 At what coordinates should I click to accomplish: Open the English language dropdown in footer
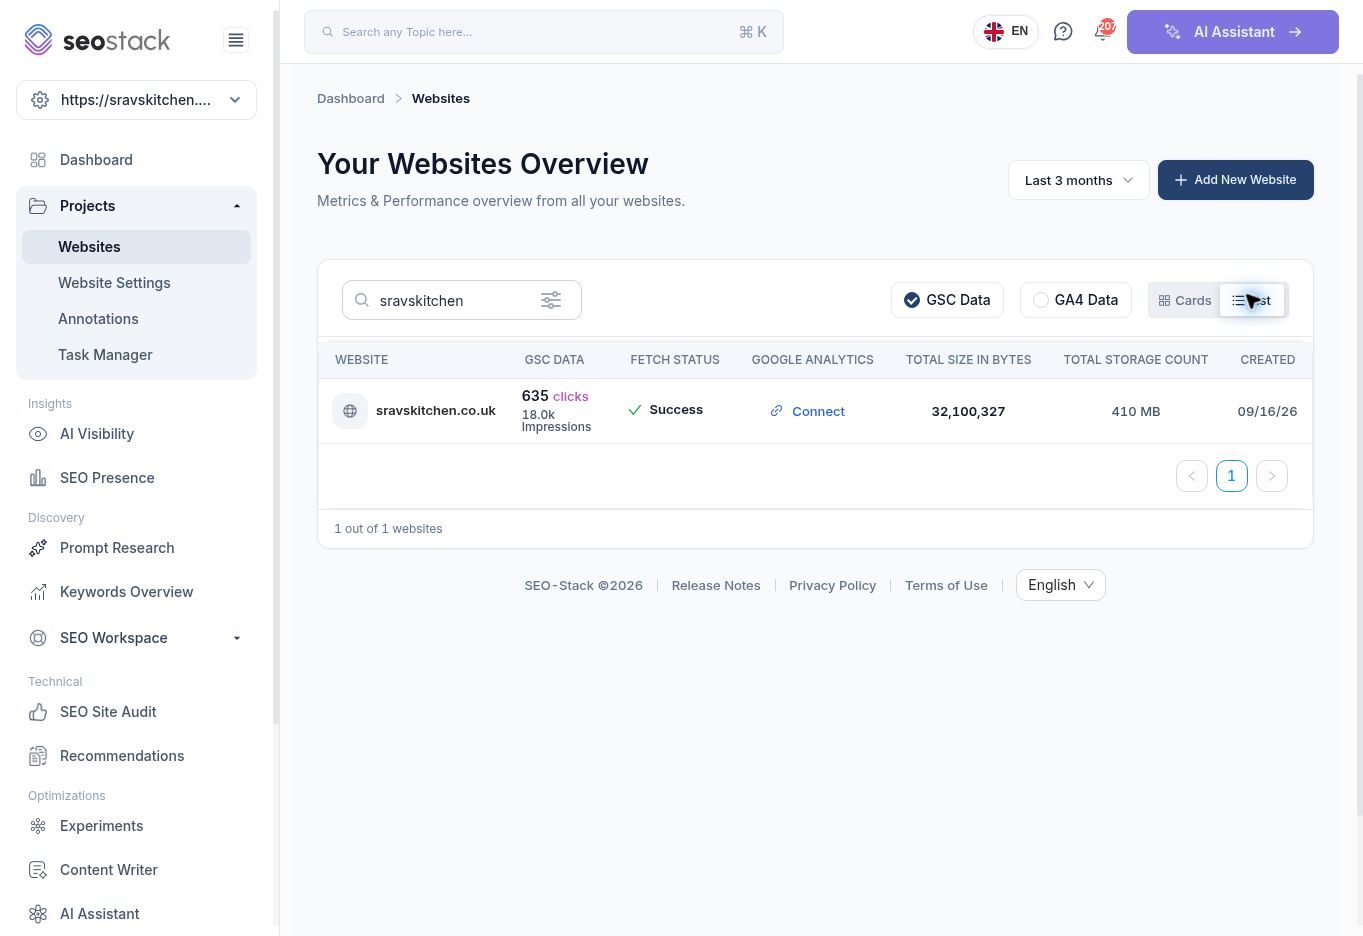click(1060, 585)
